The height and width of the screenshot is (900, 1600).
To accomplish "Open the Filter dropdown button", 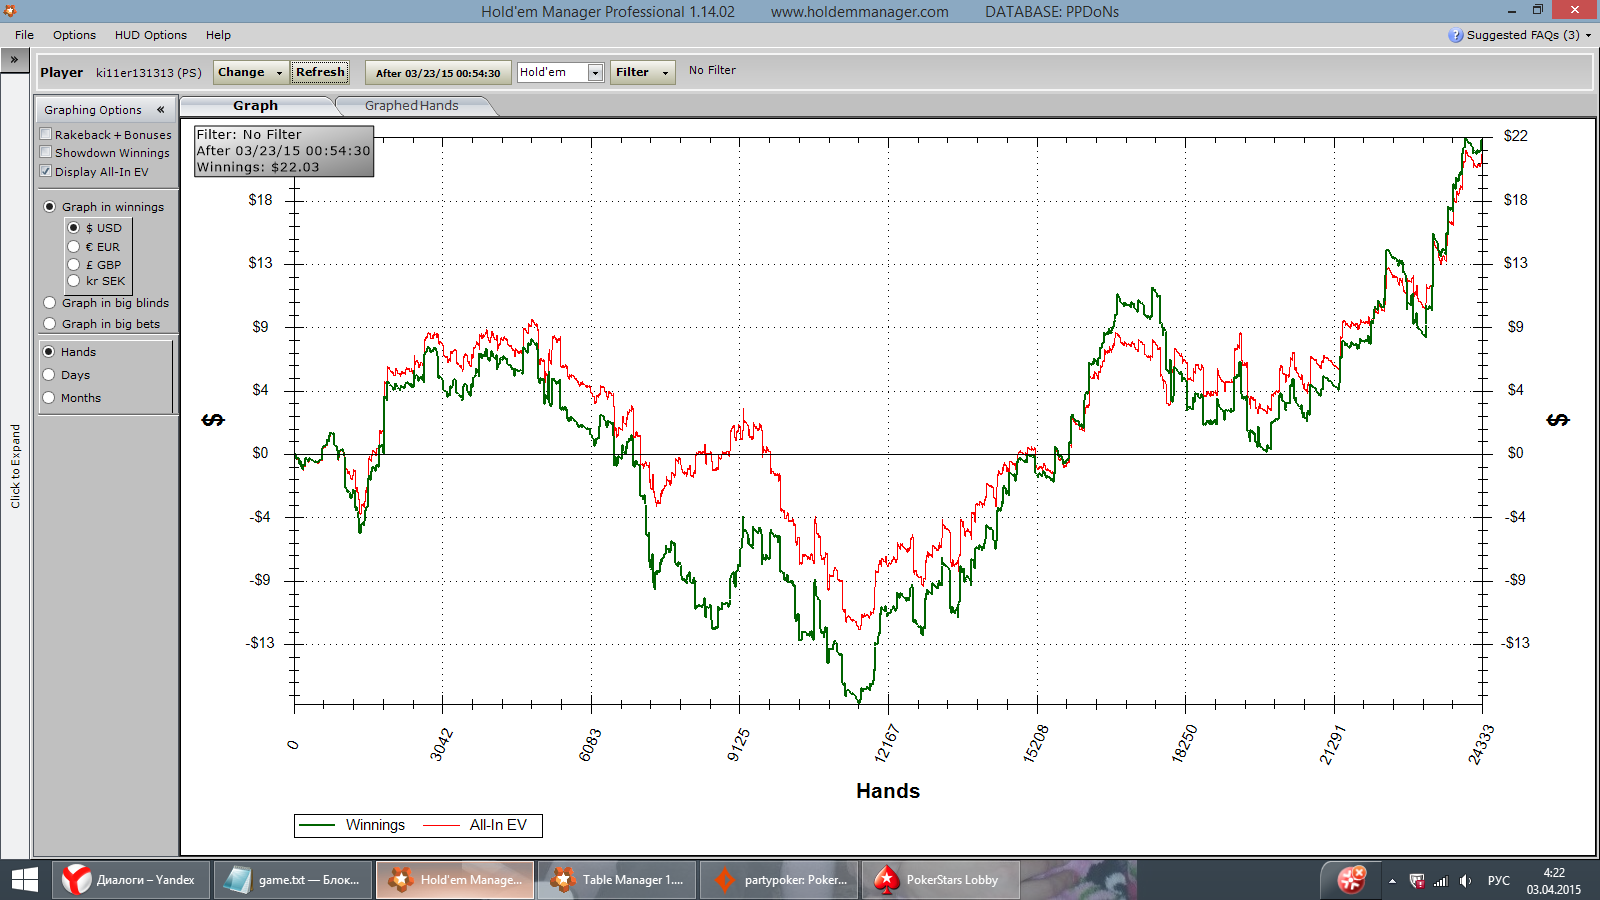I will [642, 72].
